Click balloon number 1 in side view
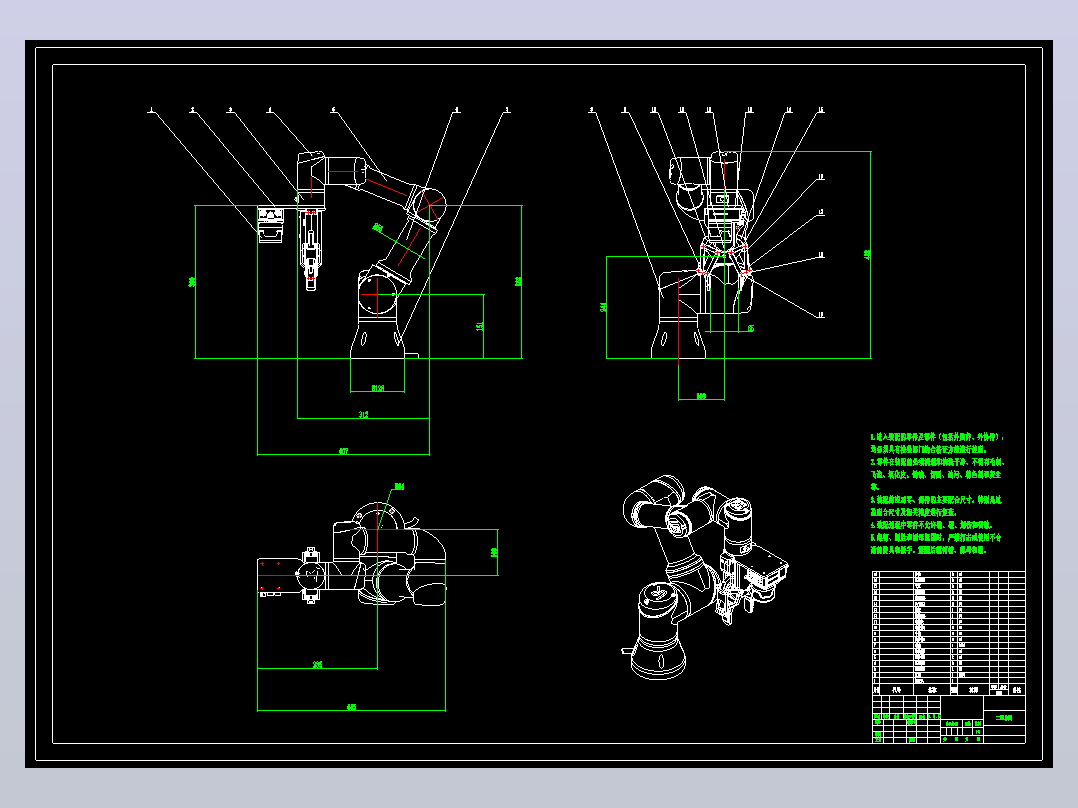The width and height of the screenshot is (1078, 808). point(151,110)
